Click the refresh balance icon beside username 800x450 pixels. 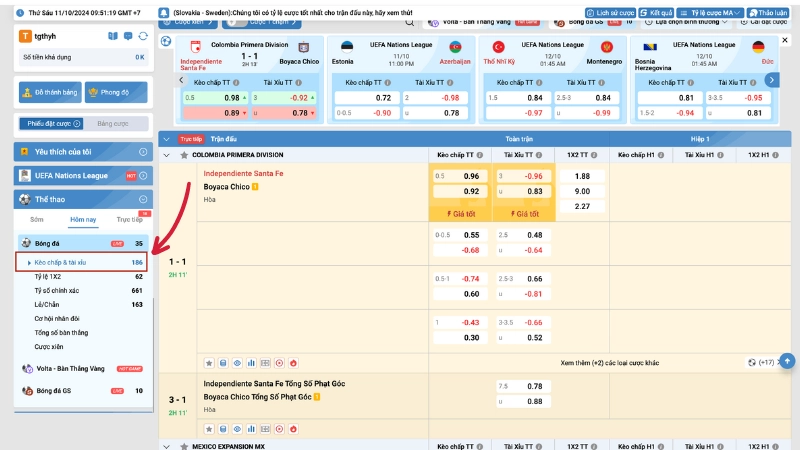143,36
